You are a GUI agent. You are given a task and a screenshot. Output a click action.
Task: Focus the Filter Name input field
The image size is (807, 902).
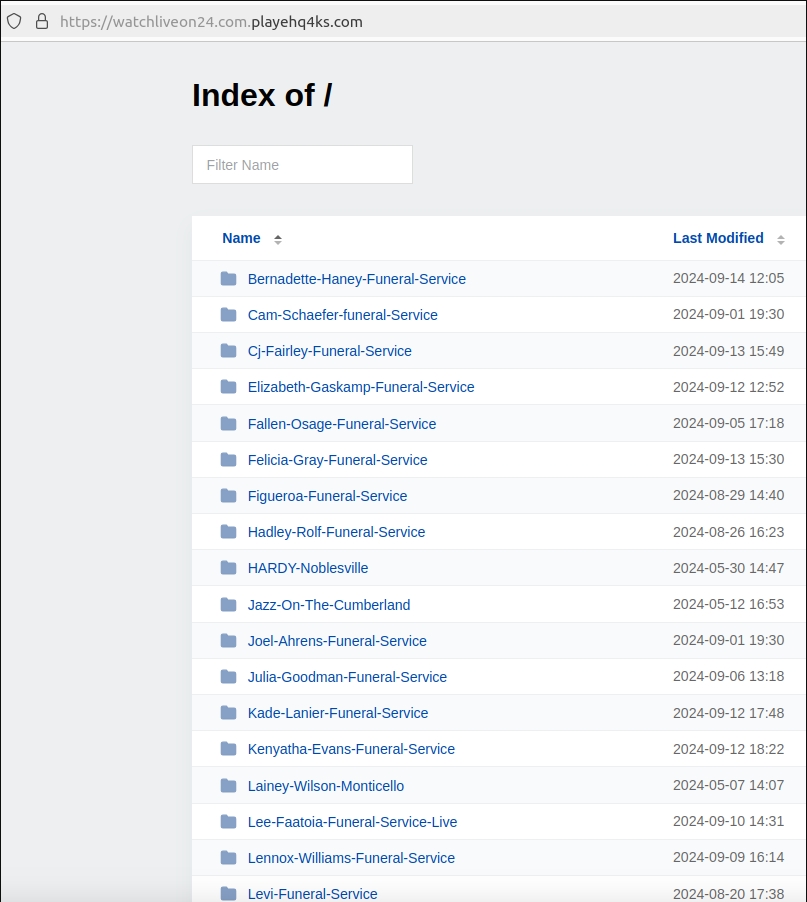(302, 165)
